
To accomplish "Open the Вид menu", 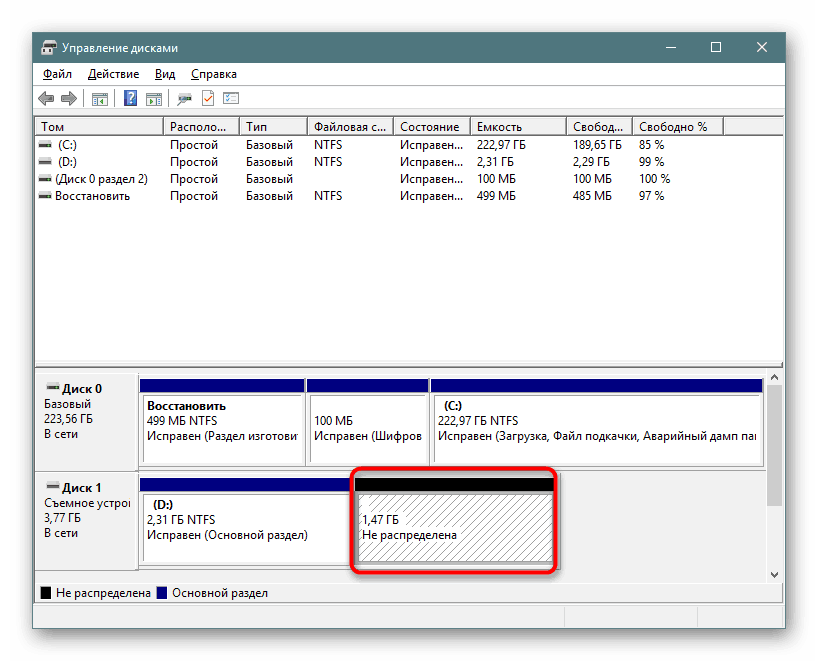I will 165,74.
